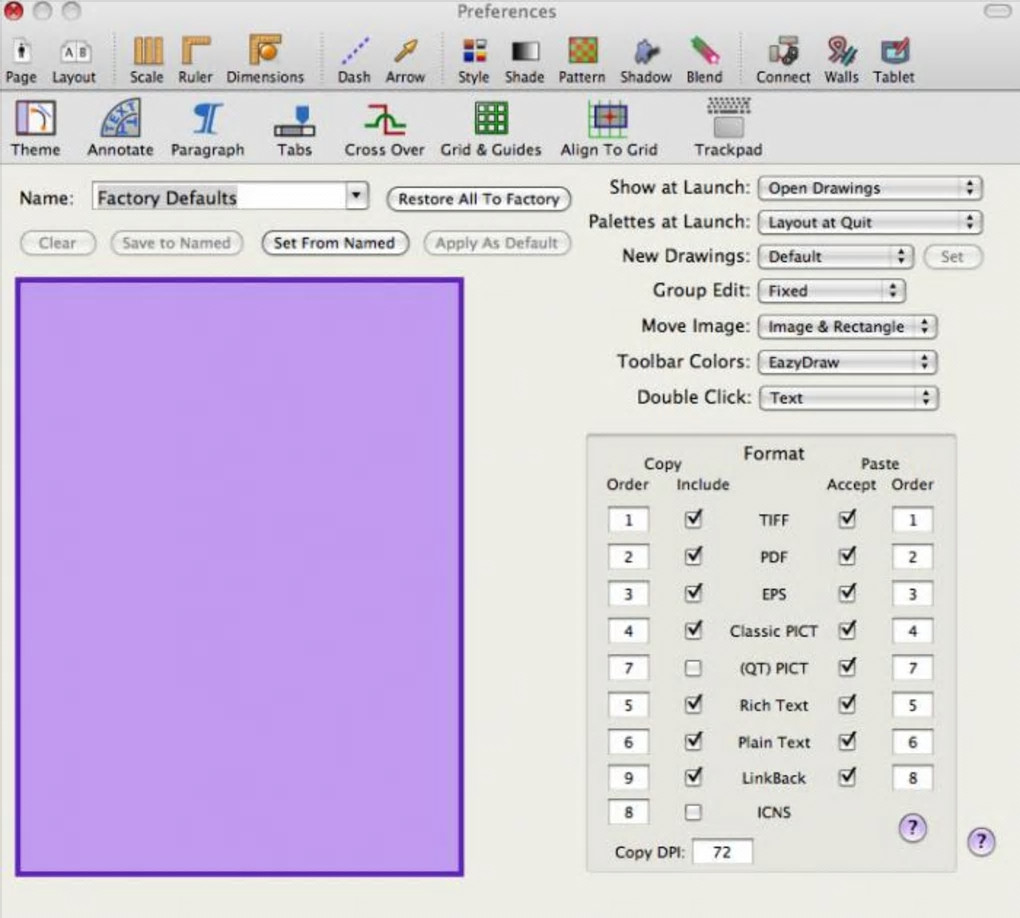Open the Shadow preferences
Image resolution: width=1020 pixels, height=918 pixels.
pos(646,61)
